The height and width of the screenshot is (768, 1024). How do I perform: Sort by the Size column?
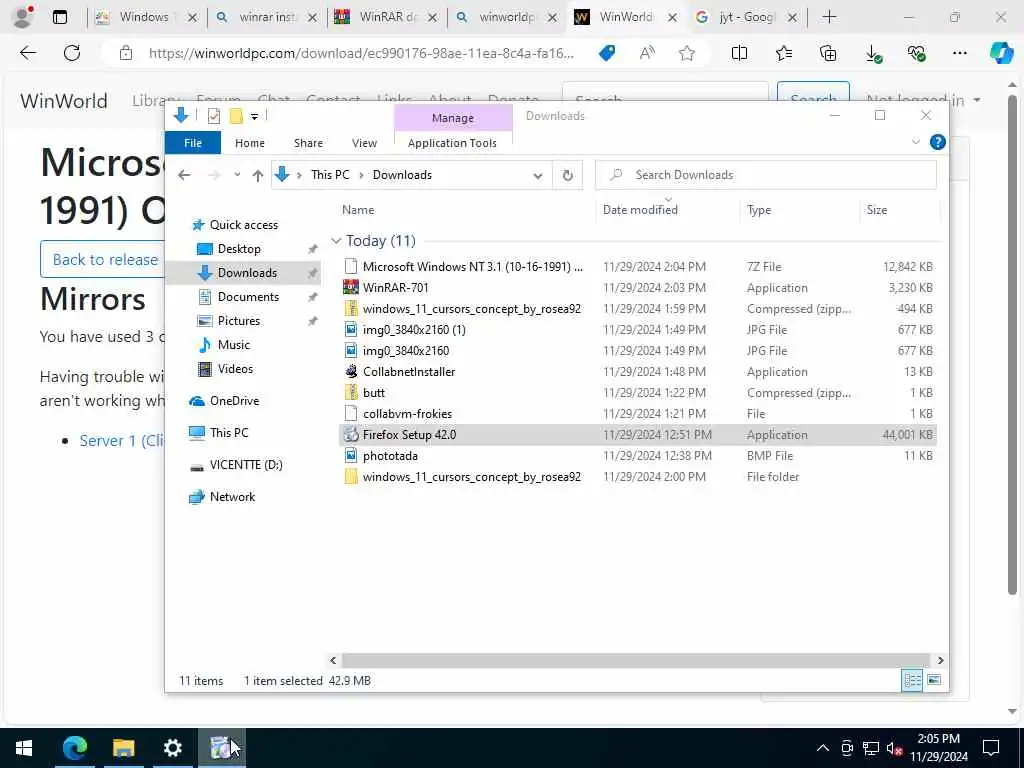coord(876,210)
